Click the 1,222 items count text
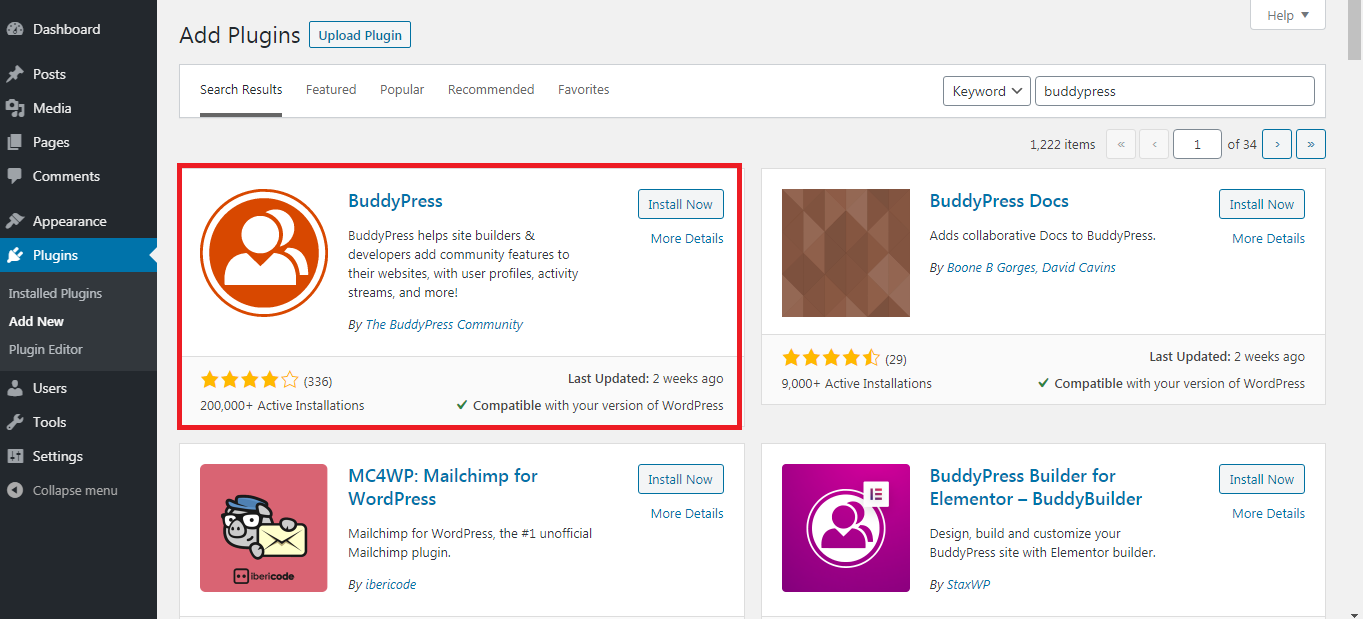 pyautogui.click(x=1062, y=144)
